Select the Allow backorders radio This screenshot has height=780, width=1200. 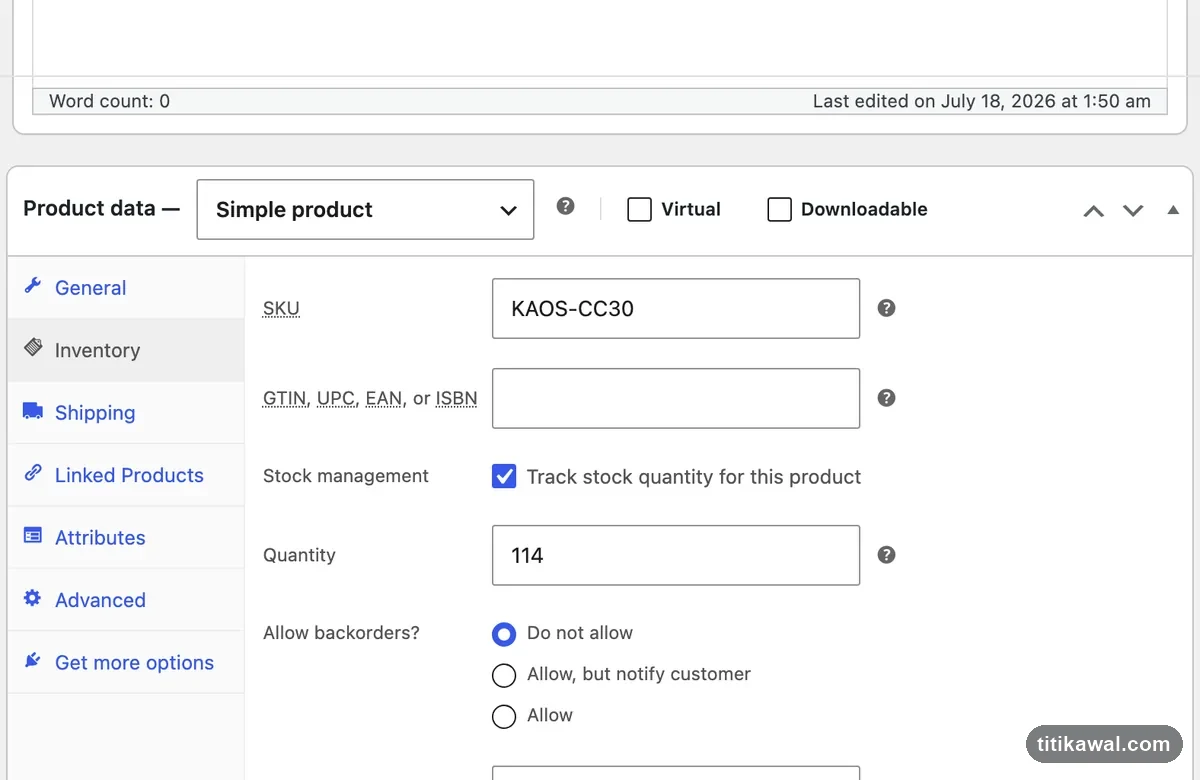click(x=504, y=716)
